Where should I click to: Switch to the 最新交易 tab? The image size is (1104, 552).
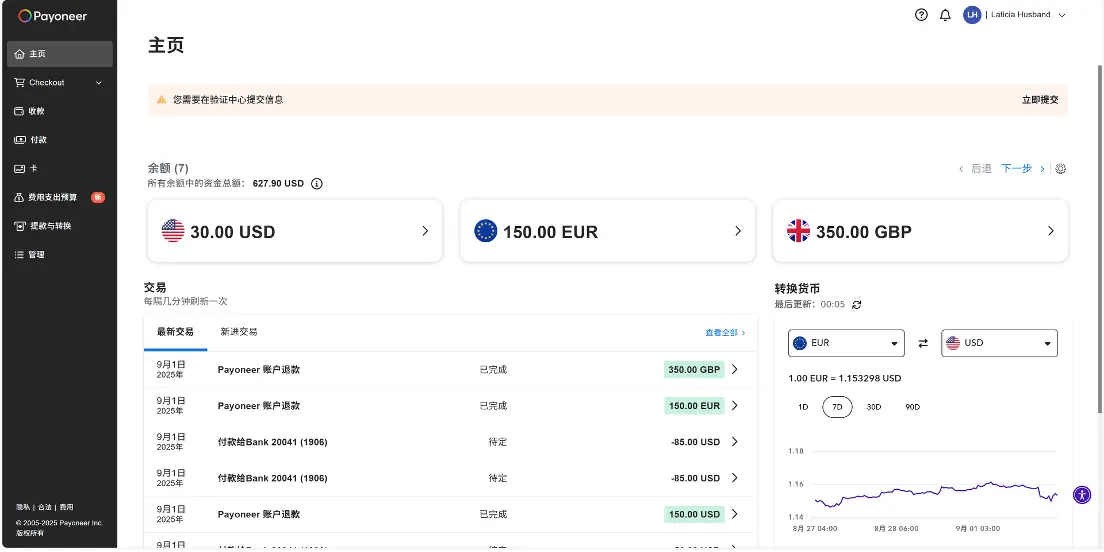175,332
